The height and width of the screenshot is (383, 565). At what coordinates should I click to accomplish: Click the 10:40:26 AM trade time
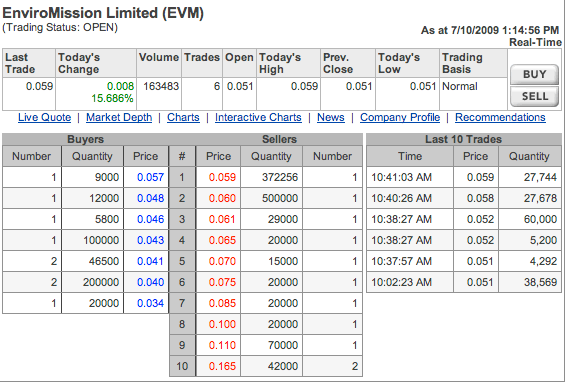click(401, 198)
